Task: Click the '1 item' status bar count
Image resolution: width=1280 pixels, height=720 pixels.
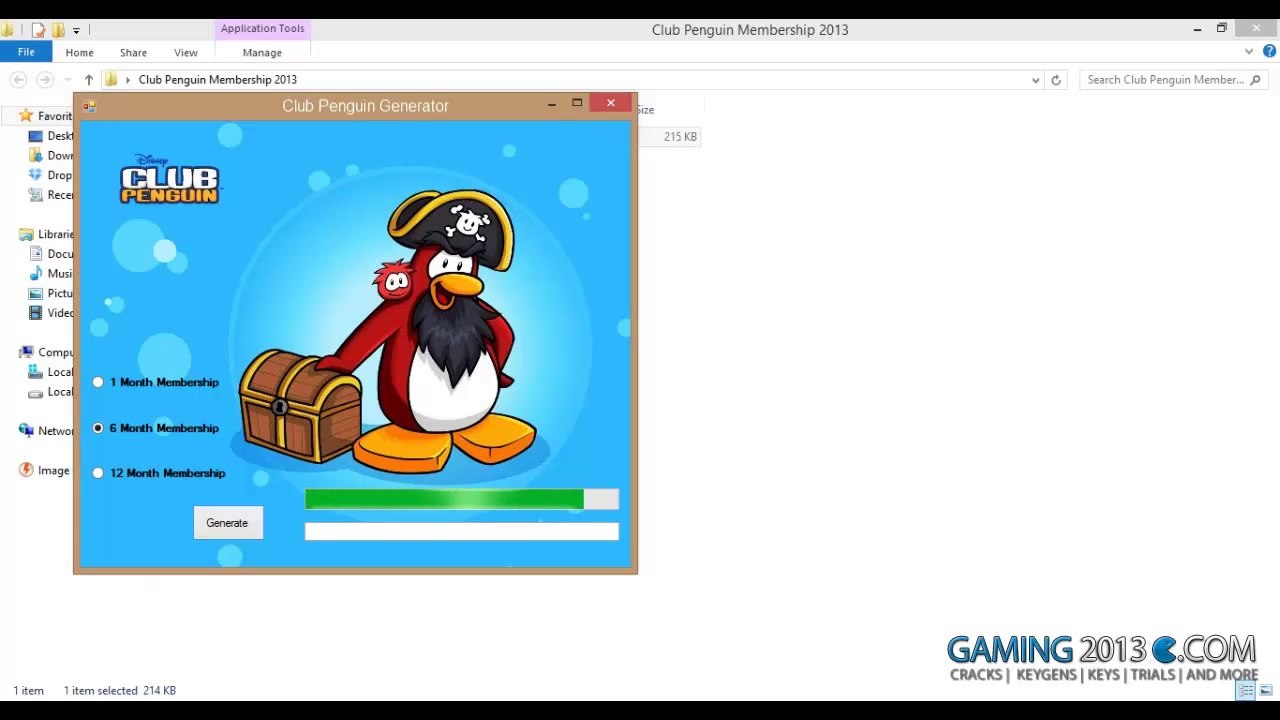Action: click(x=29, y=690)
